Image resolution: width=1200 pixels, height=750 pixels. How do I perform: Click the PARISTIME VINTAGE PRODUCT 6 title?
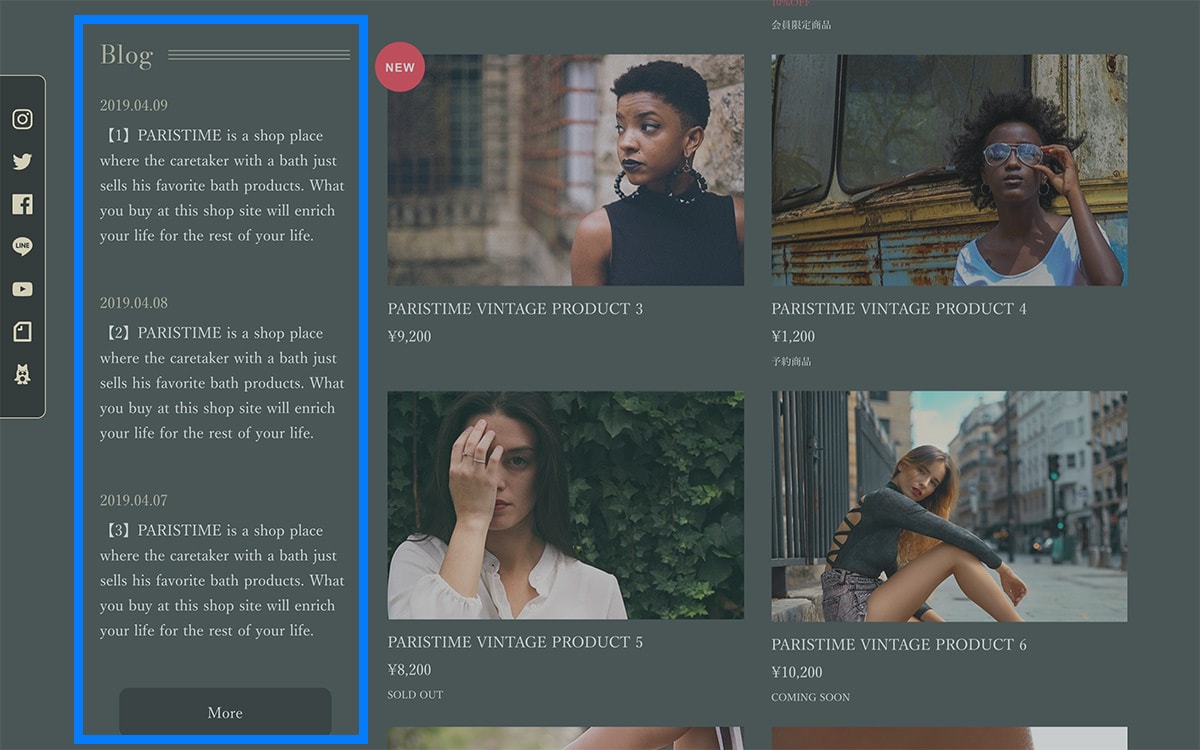pos(899,645)
